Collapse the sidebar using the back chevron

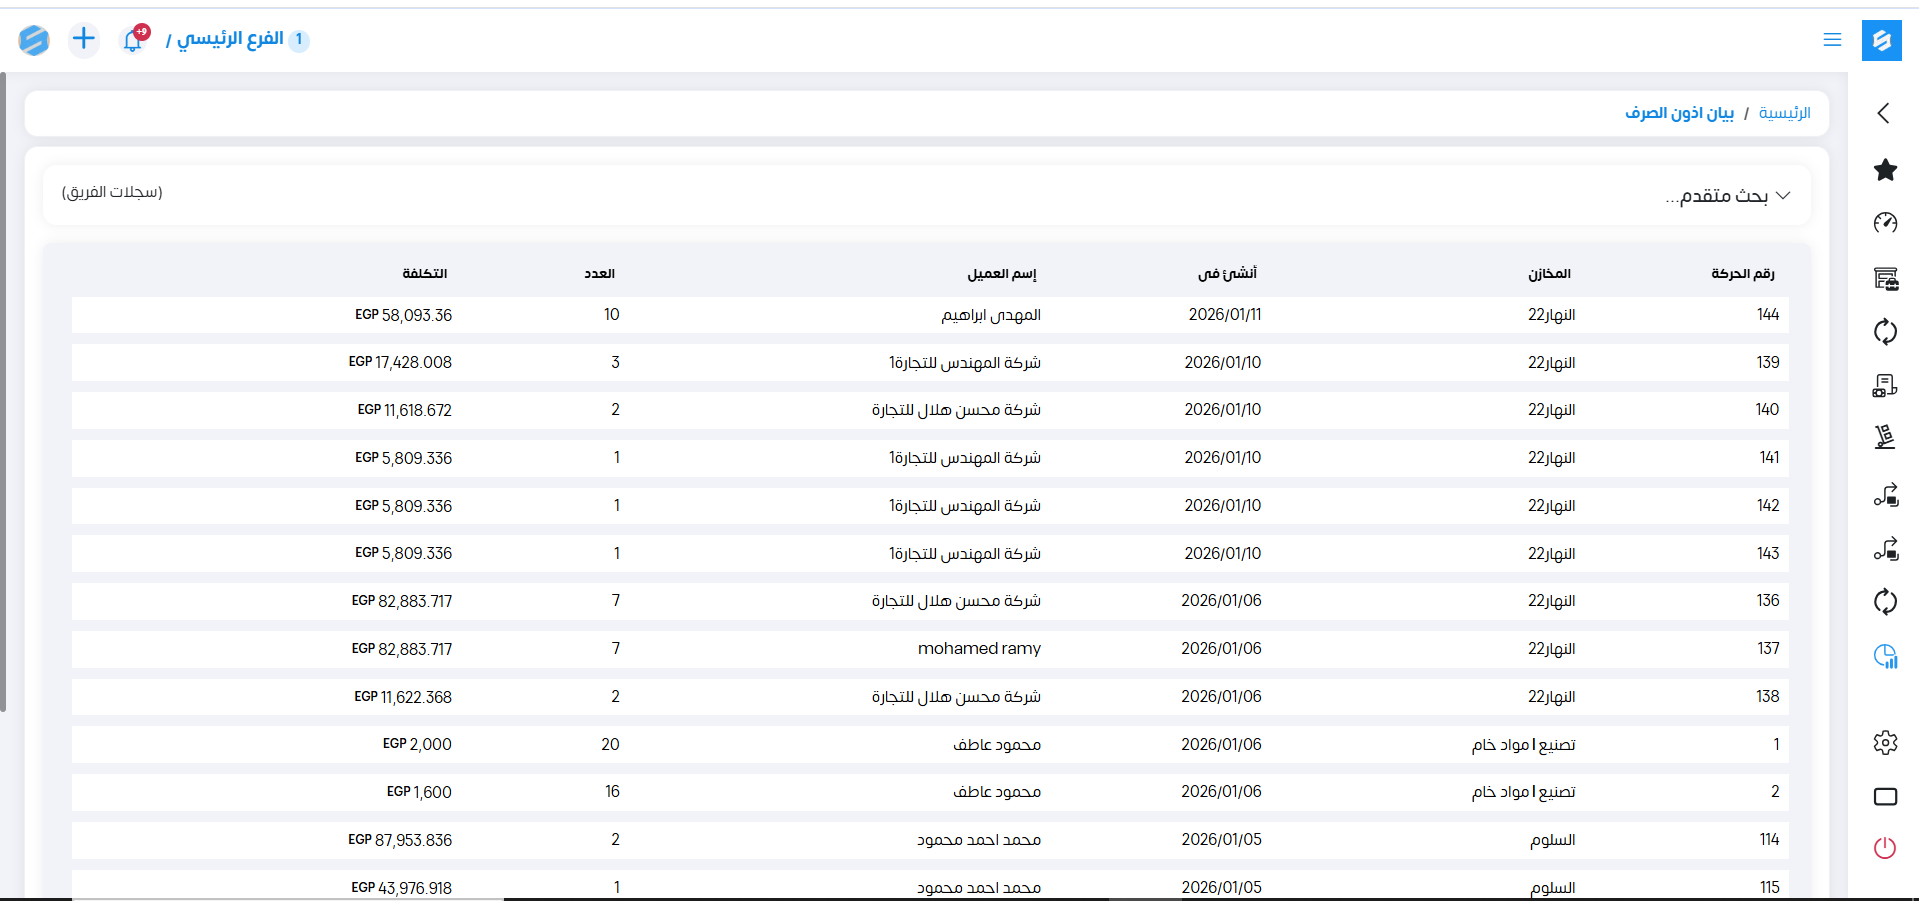(1884, 113)
